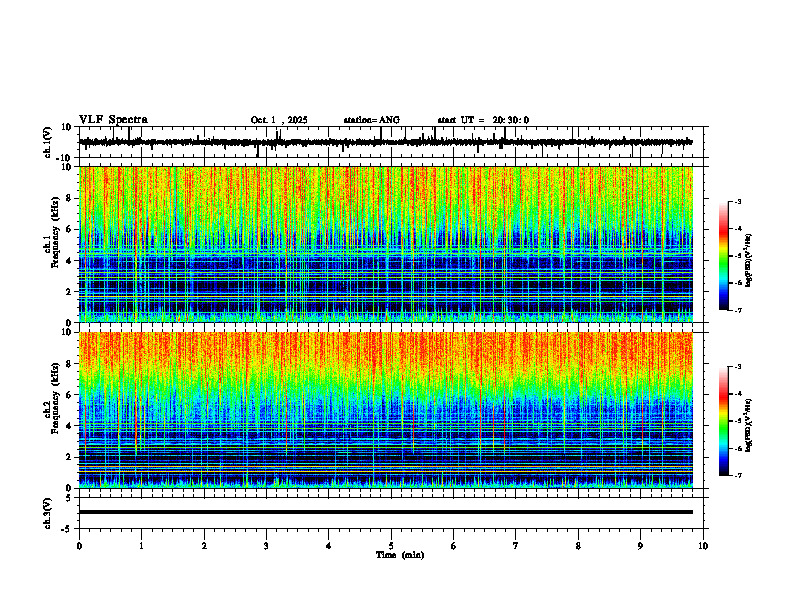Click time axis tick label "9"

click(640, 546)
